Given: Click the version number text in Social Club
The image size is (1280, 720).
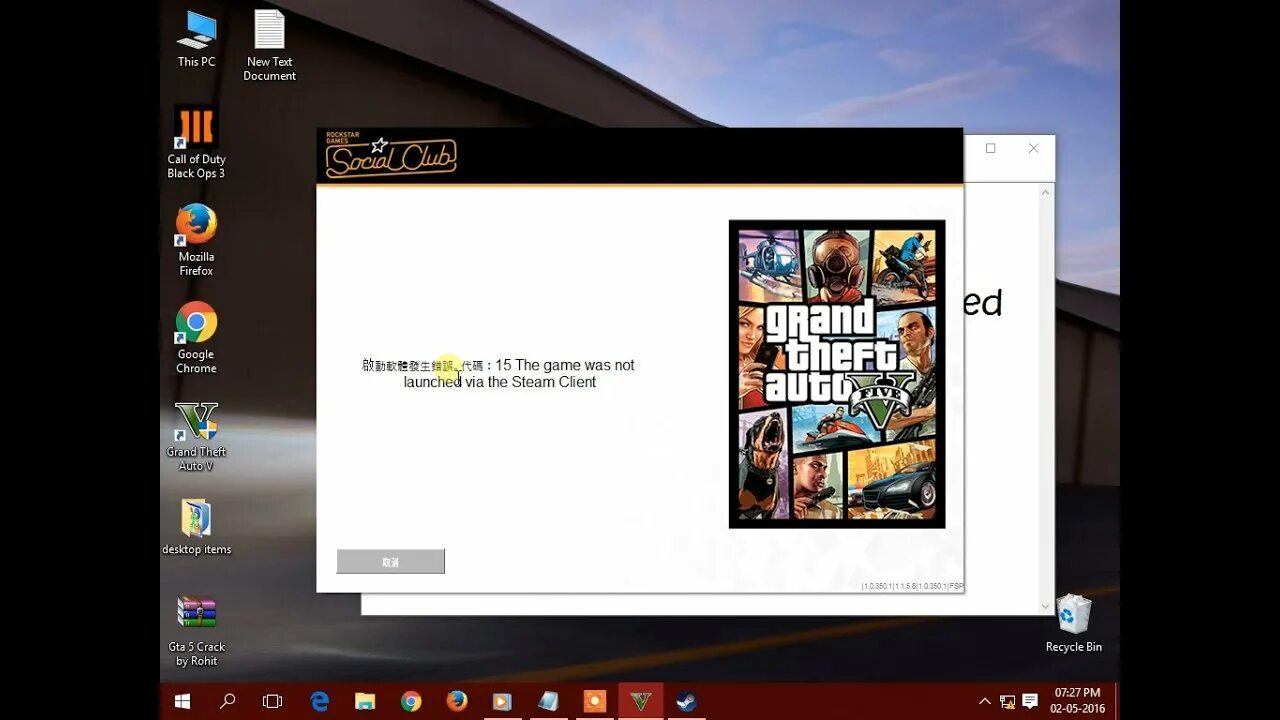Looking at the screenshot, I should (912, 586).
